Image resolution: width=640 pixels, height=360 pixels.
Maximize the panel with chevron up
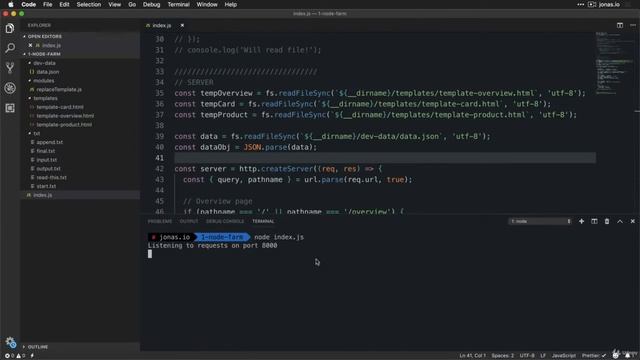tap(620, 221)
